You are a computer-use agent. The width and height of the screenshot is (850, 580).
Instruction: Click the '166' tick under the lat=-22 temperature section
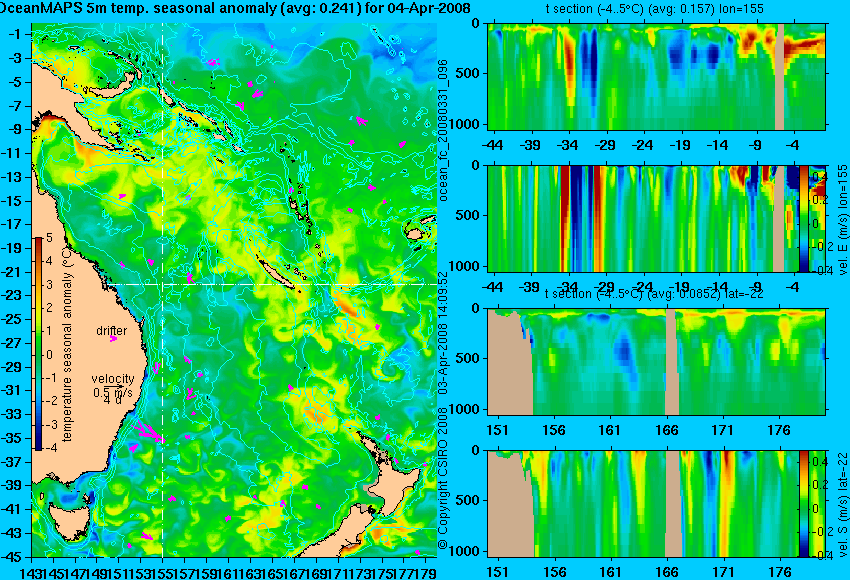(666, 430)
